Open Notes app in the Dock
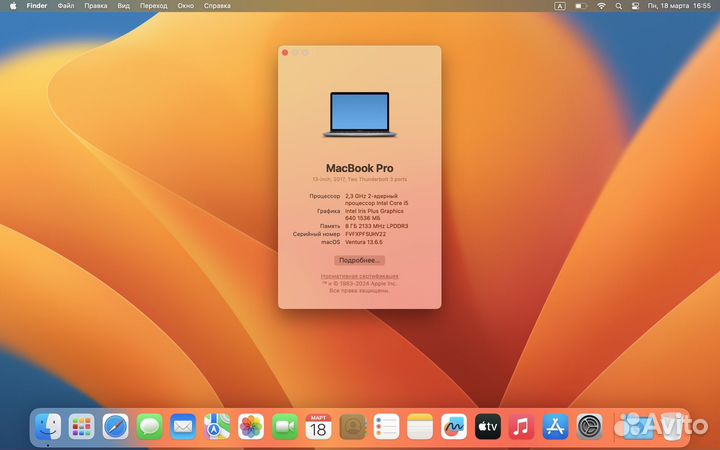 coord(420,427)
